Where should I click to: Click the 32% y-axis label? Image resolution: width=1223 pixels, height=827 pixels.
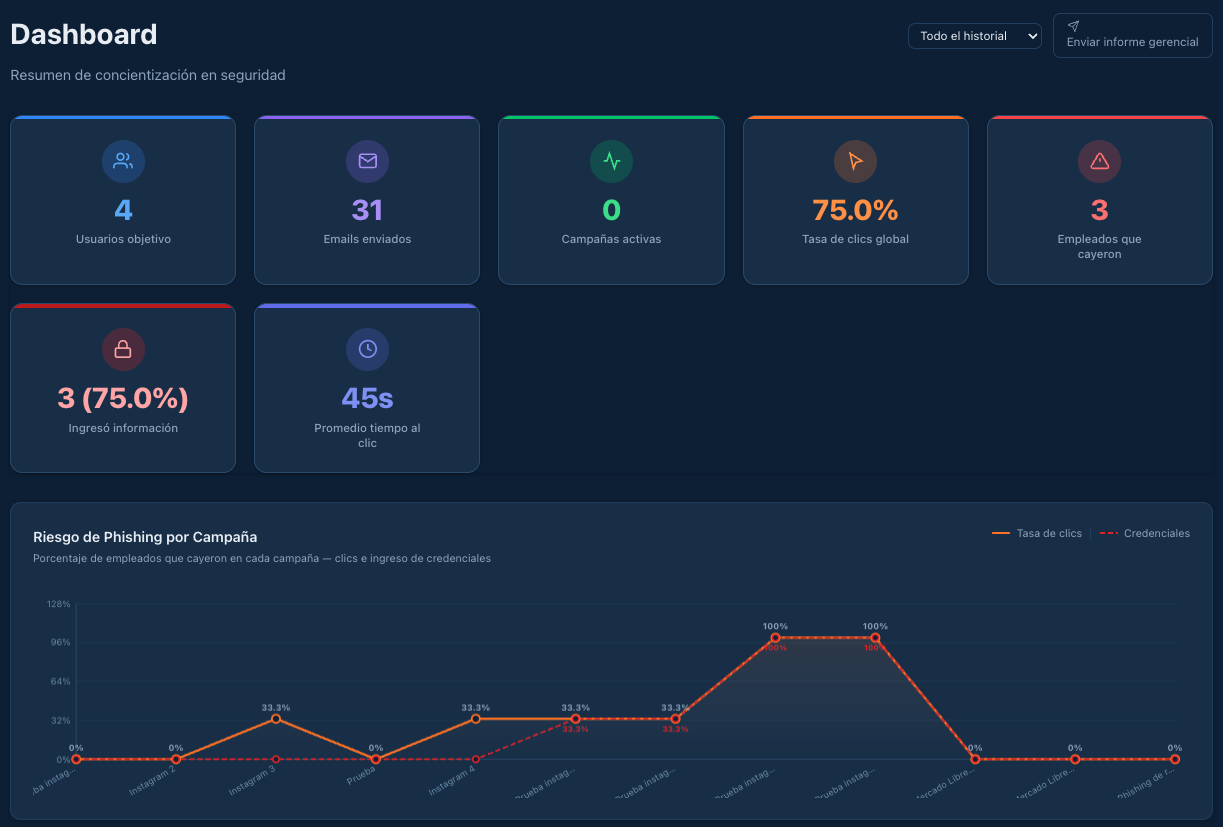coord(60,721)
